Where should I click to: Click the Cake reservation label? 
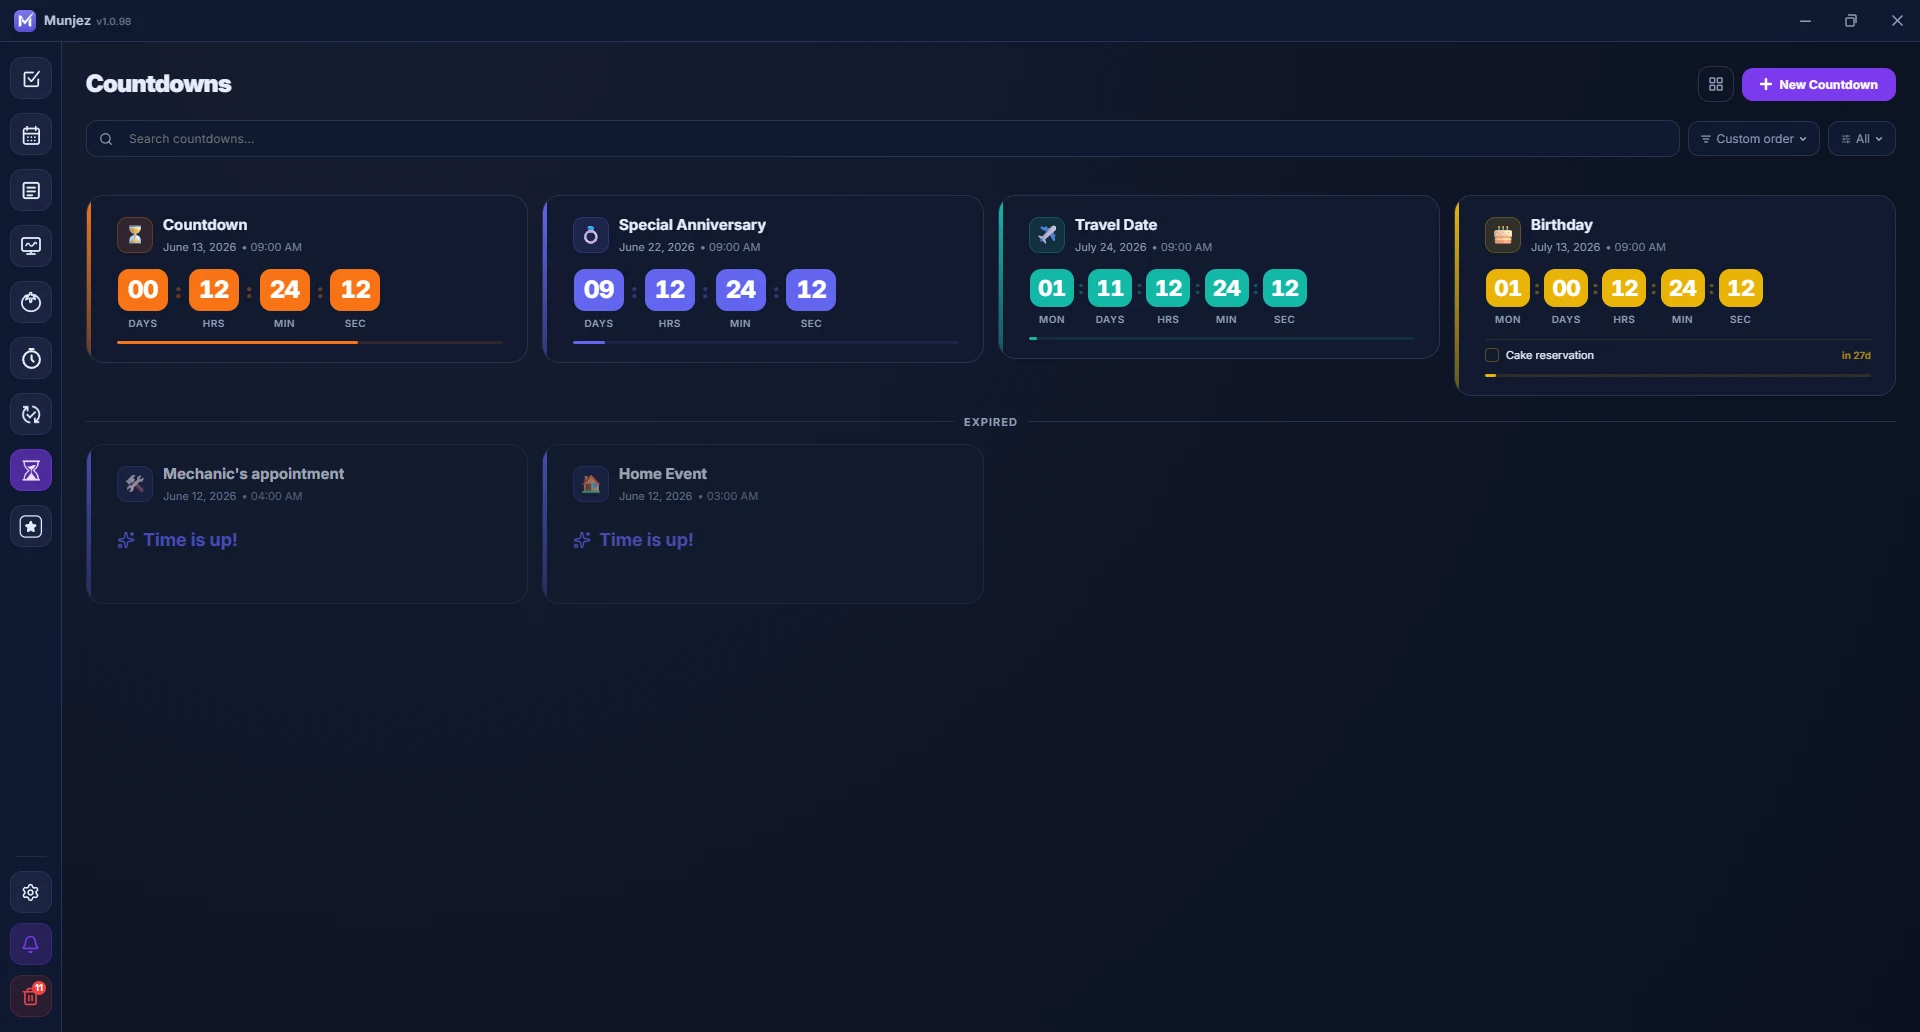pos(1550,355)
